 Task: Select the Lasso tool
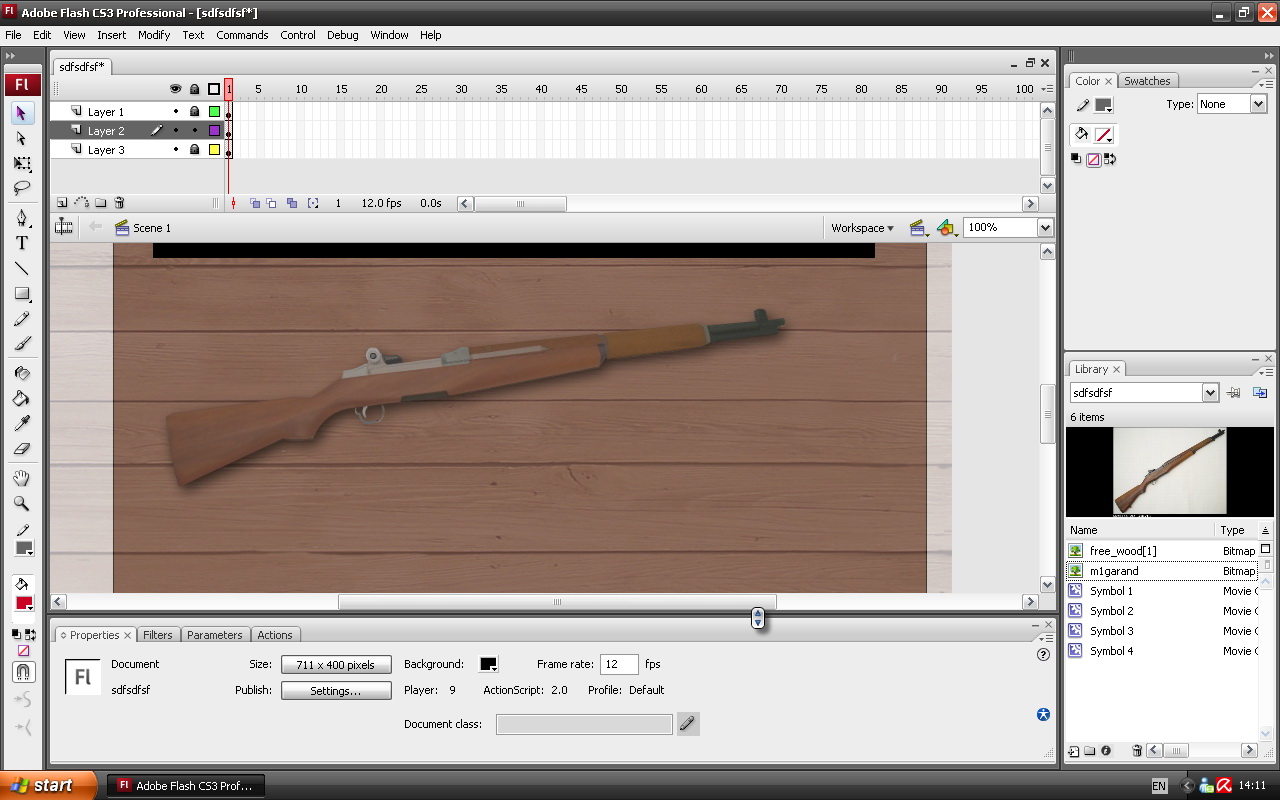coord(22,188)
